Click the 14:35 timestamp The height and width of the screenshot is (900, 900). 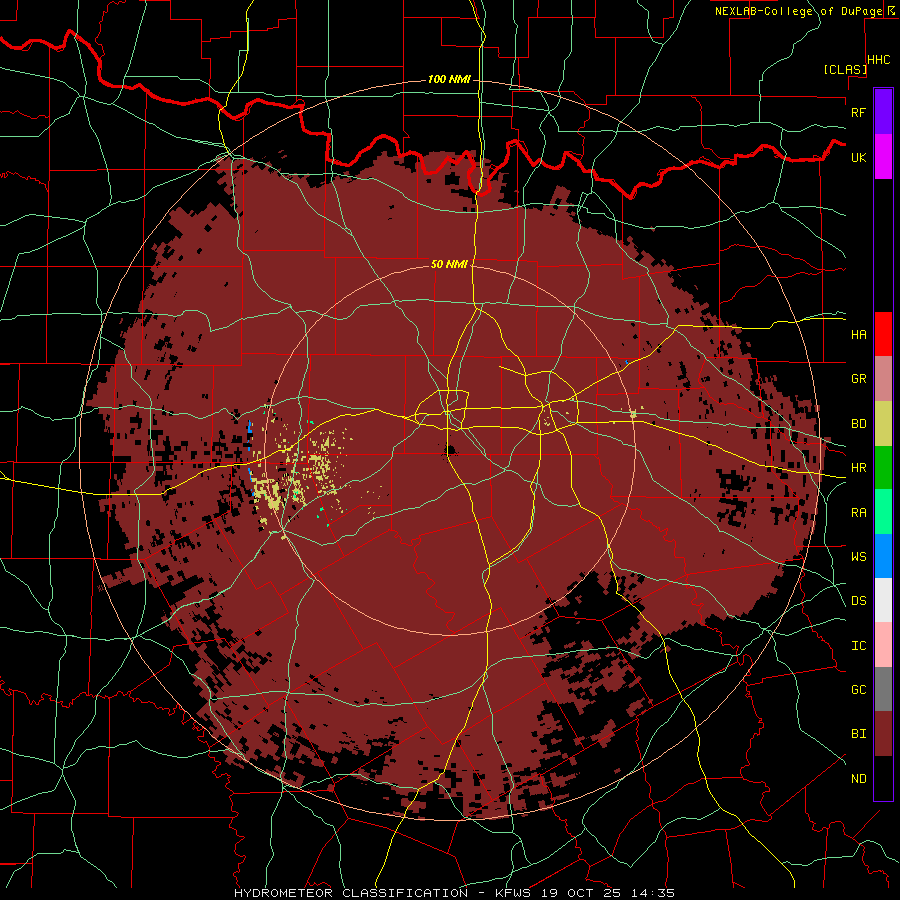(x=655, y=893)
